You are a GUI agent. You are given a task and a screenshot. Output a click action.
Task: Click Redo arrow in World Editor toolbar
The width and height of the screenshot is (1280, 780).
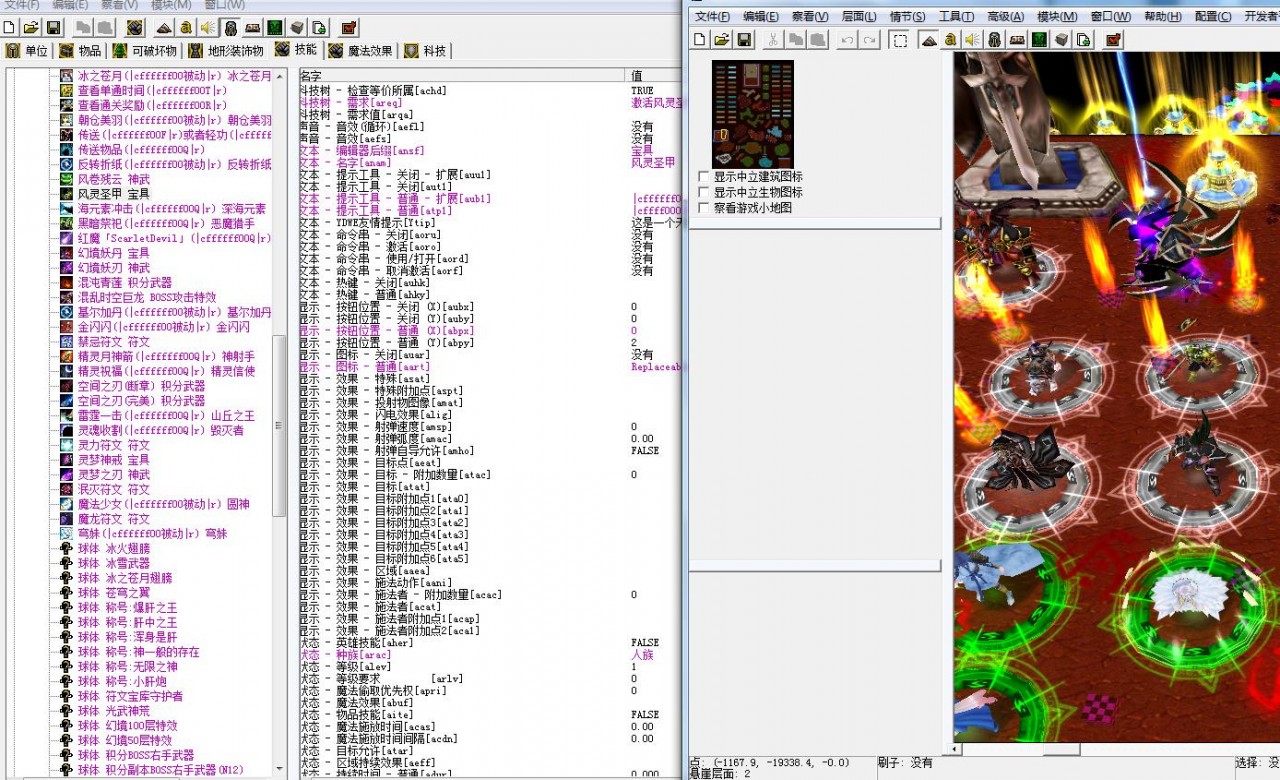869,39
